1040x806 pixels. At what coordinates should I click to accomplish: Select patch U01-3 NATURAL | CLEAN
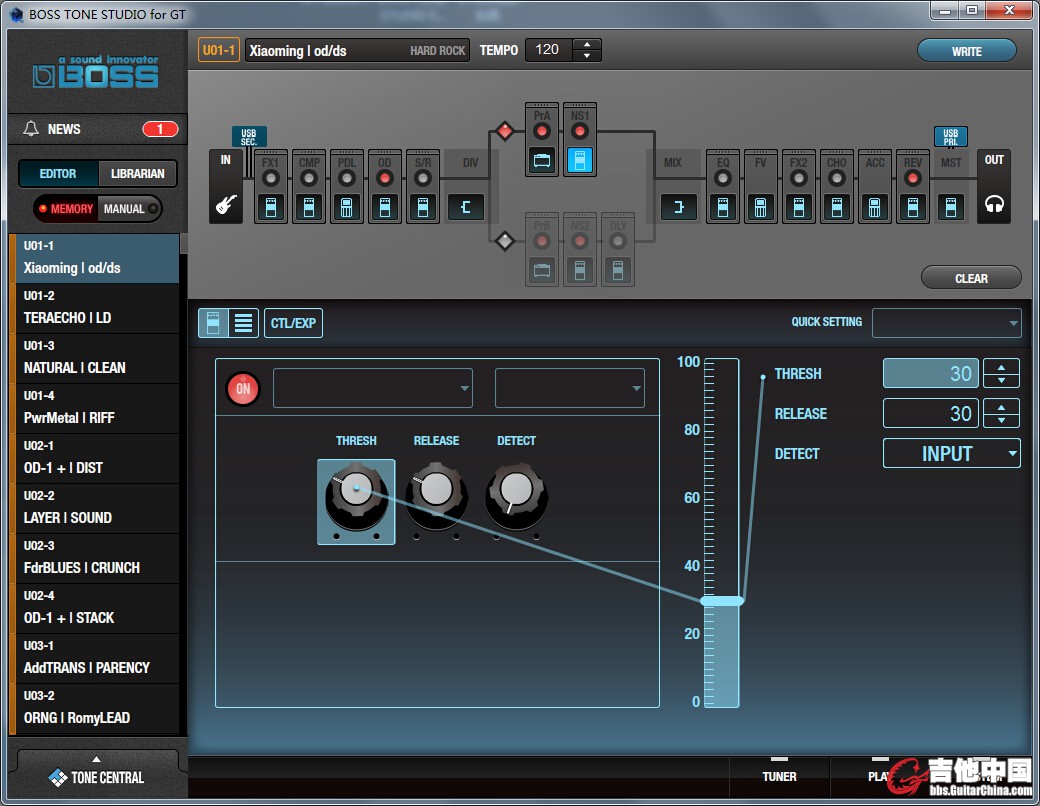(97, 359)
